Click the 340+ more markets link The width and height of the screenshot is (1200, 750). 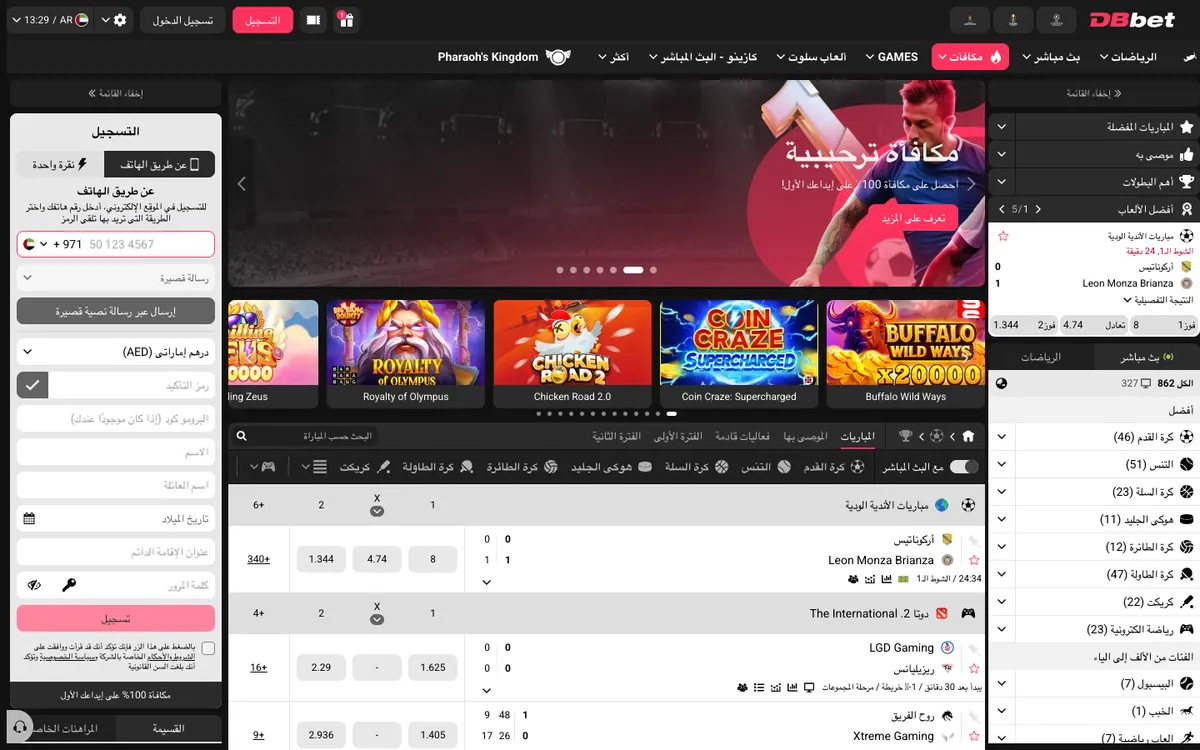point(259,559)
